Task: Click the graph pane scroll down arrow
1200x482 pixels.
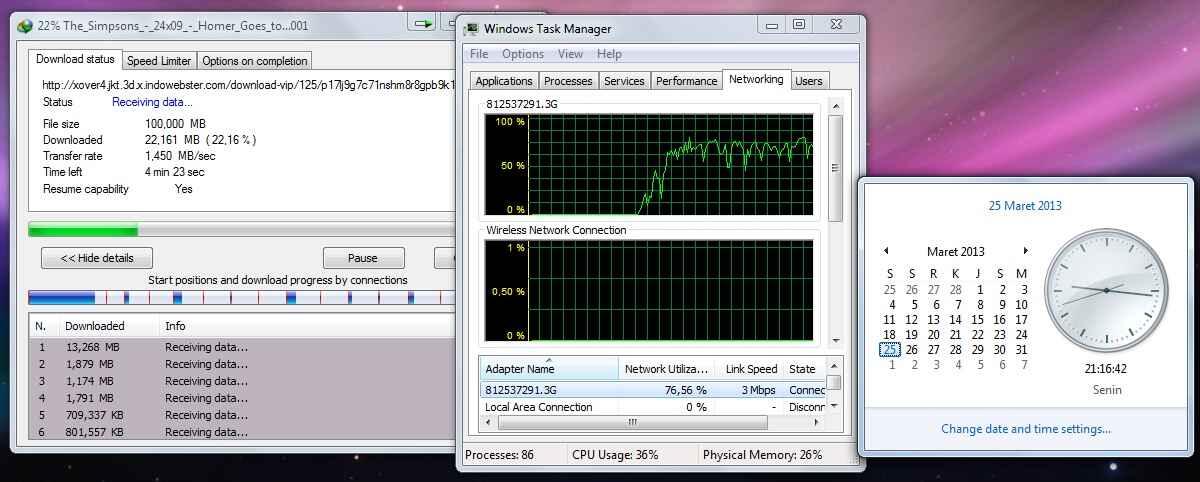Action: pos(835,340)
